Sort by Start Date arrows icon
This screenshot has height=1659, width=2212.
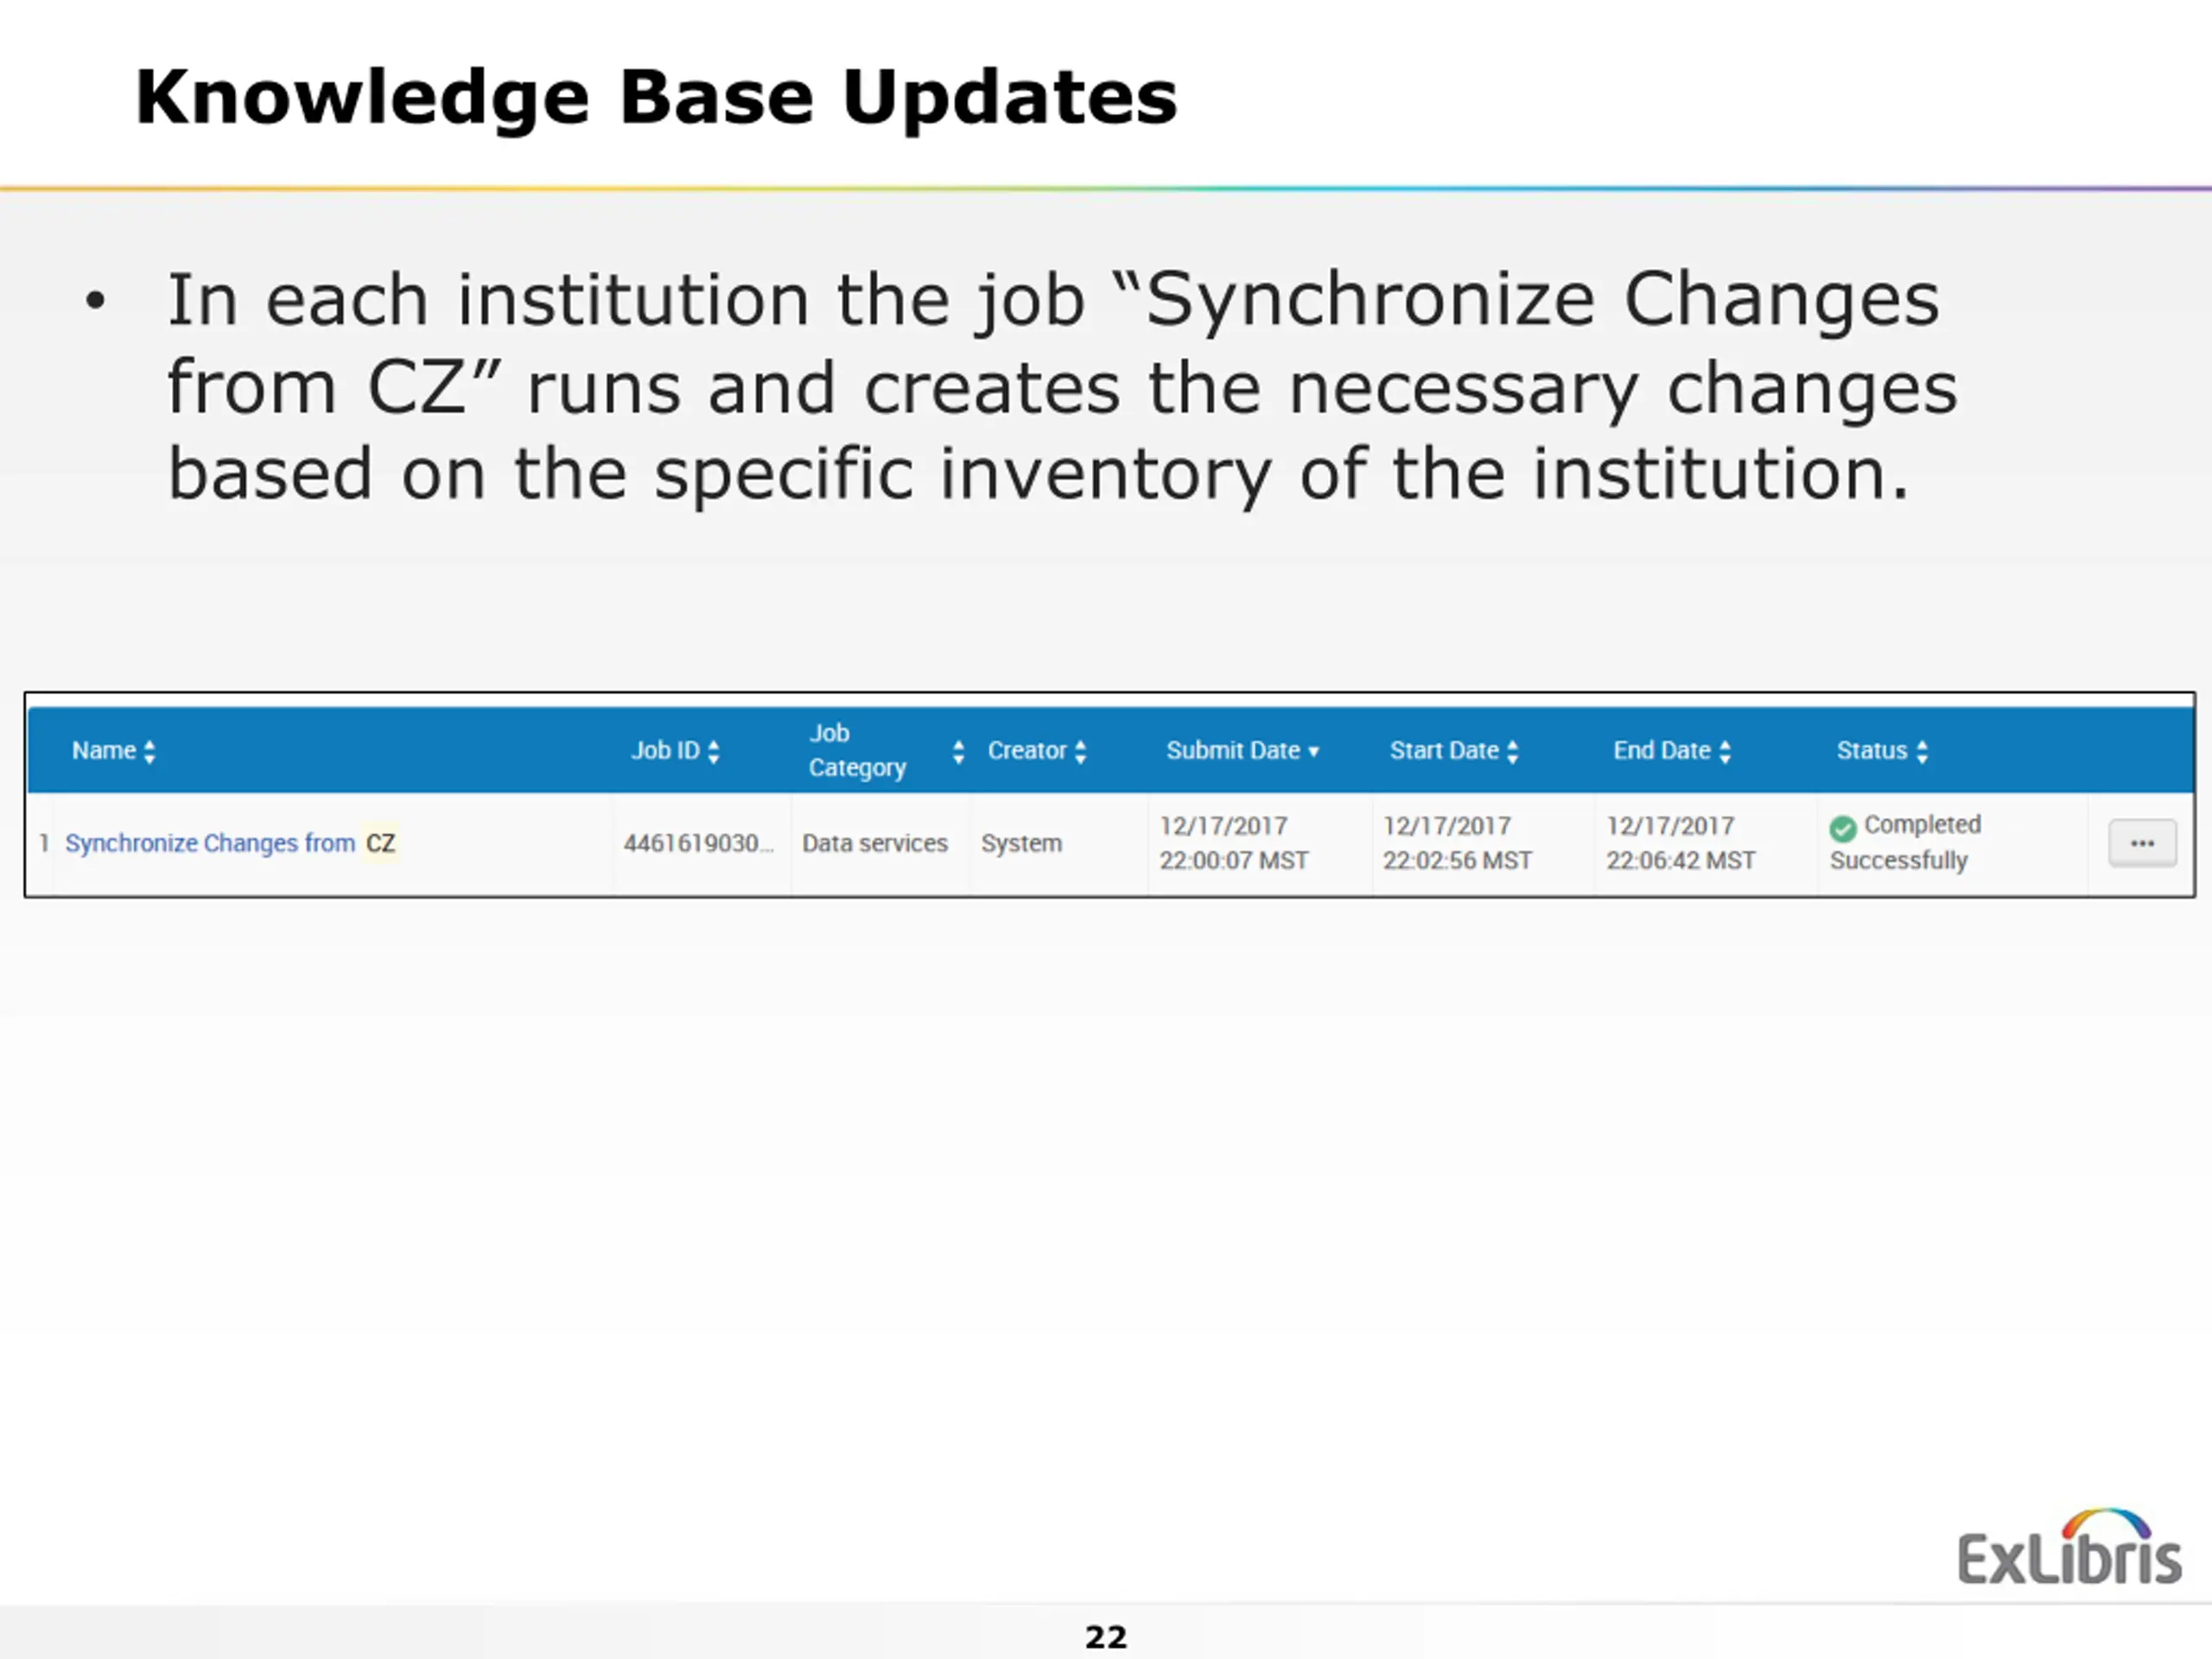click(1512, 752)
